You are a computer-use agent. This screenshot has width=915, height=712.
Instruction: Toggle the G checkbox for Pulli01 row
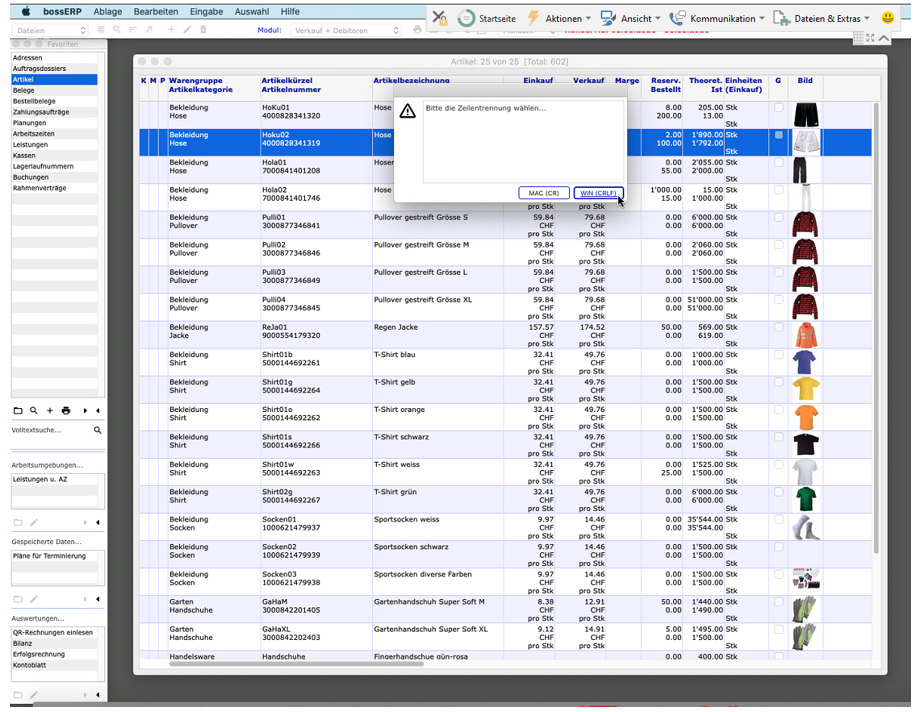click(779, 217)
